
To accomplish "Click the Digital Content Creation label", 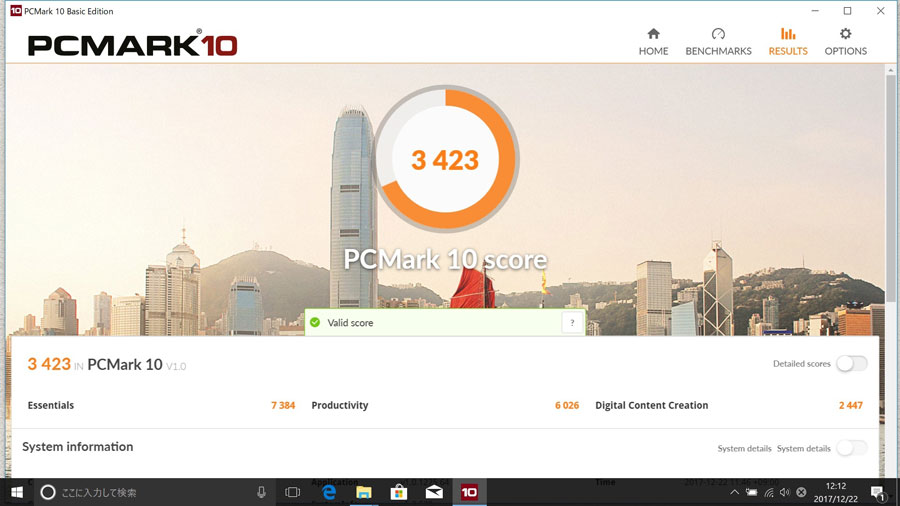I will 651,405.
